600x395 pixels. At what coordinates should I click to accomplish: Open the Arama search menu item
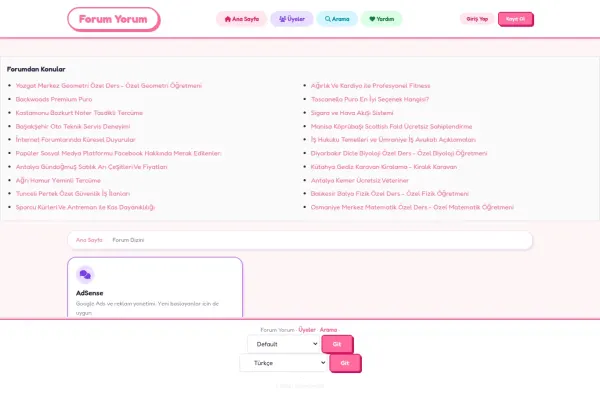[337, 19]
